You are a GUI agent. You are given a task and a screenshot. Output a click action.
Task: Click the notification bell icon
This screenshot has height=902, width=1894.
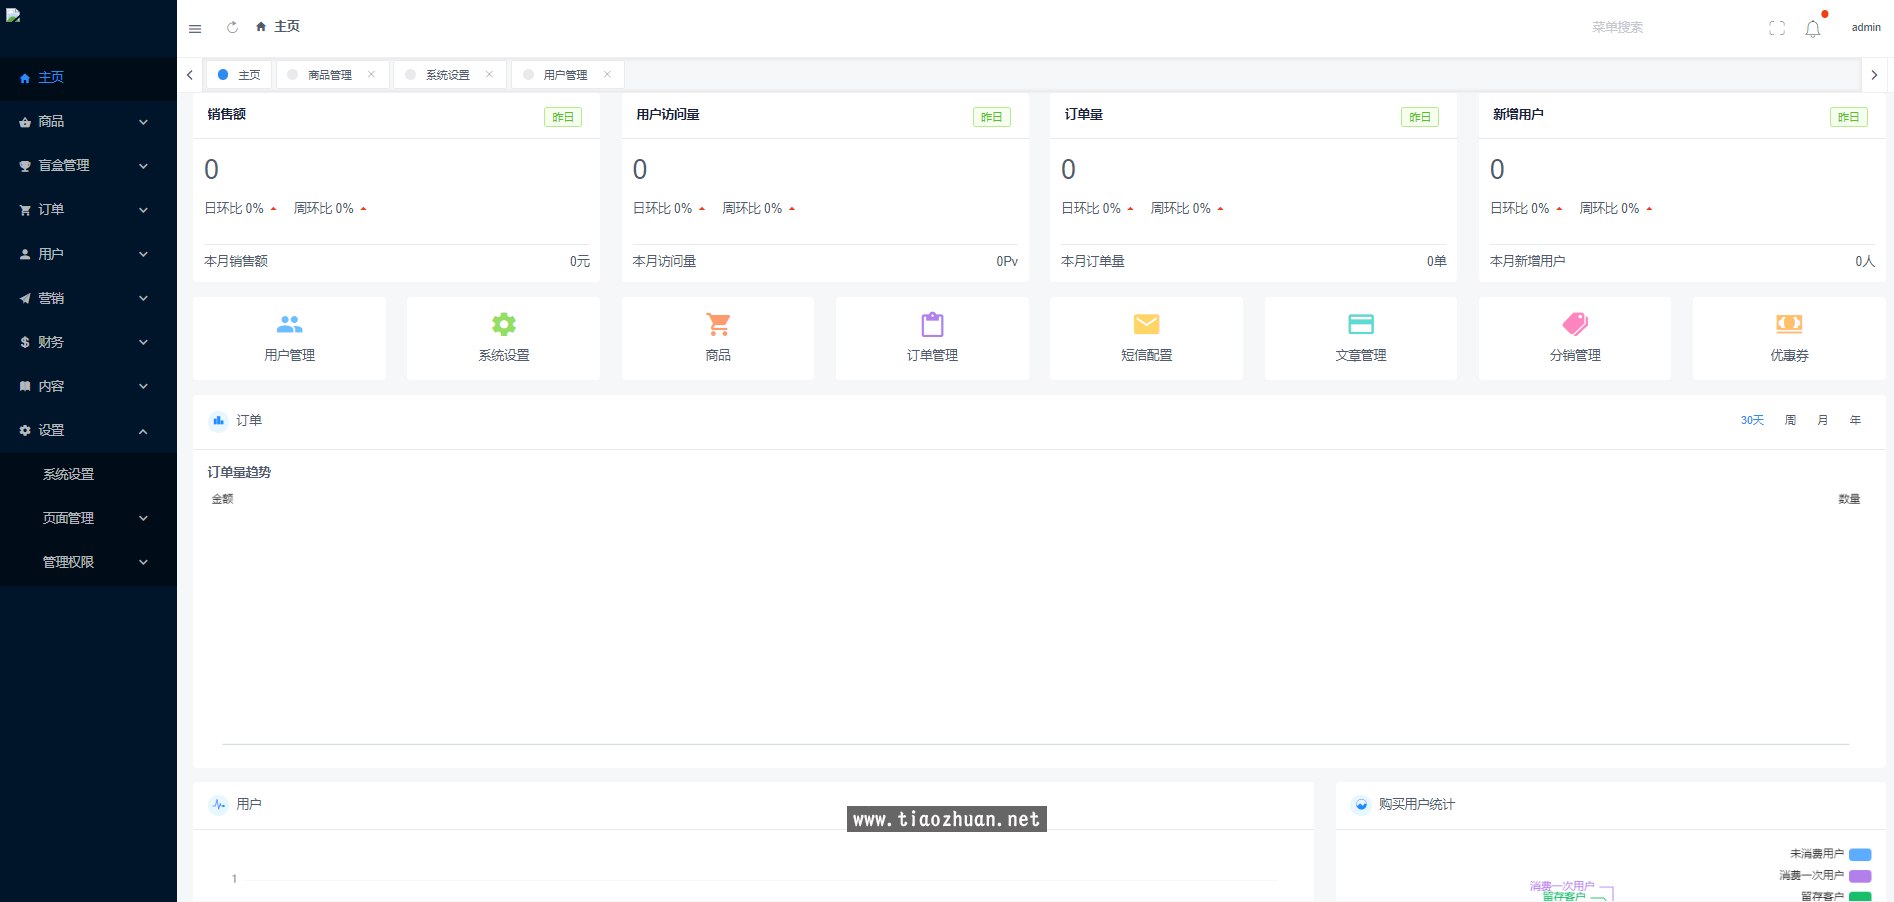1812,29
